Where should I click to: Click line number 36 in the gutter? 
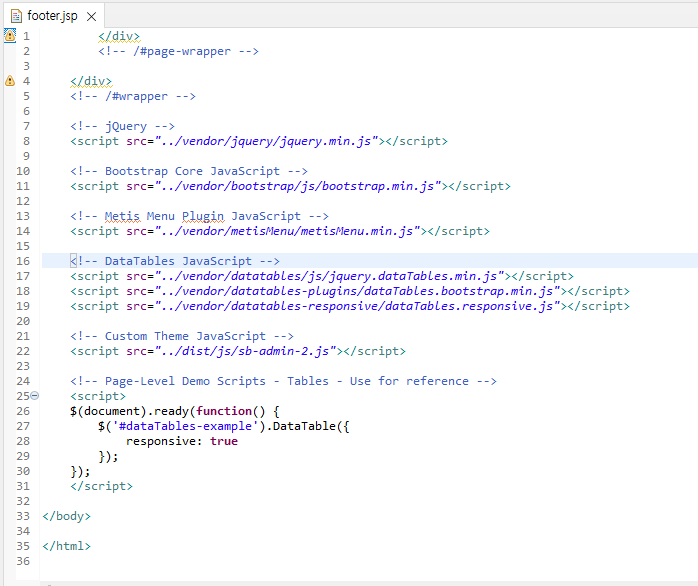[x=23, y=561]
